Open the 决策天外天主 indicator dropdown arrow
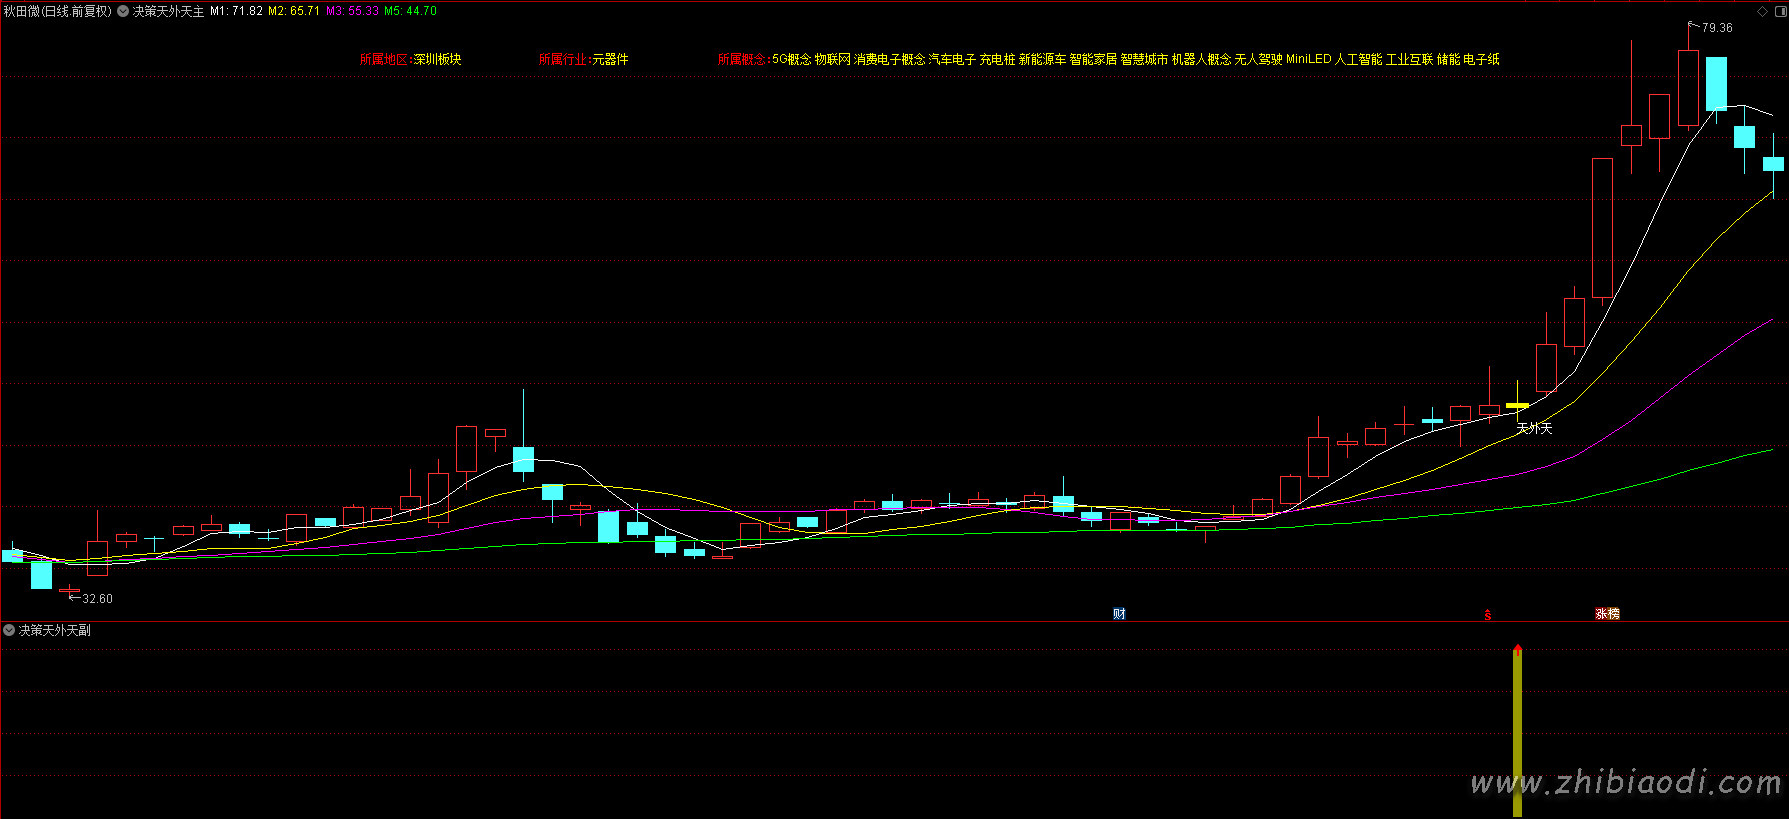Viewport: 1789px width, 819px height. [x=123, y=12]
